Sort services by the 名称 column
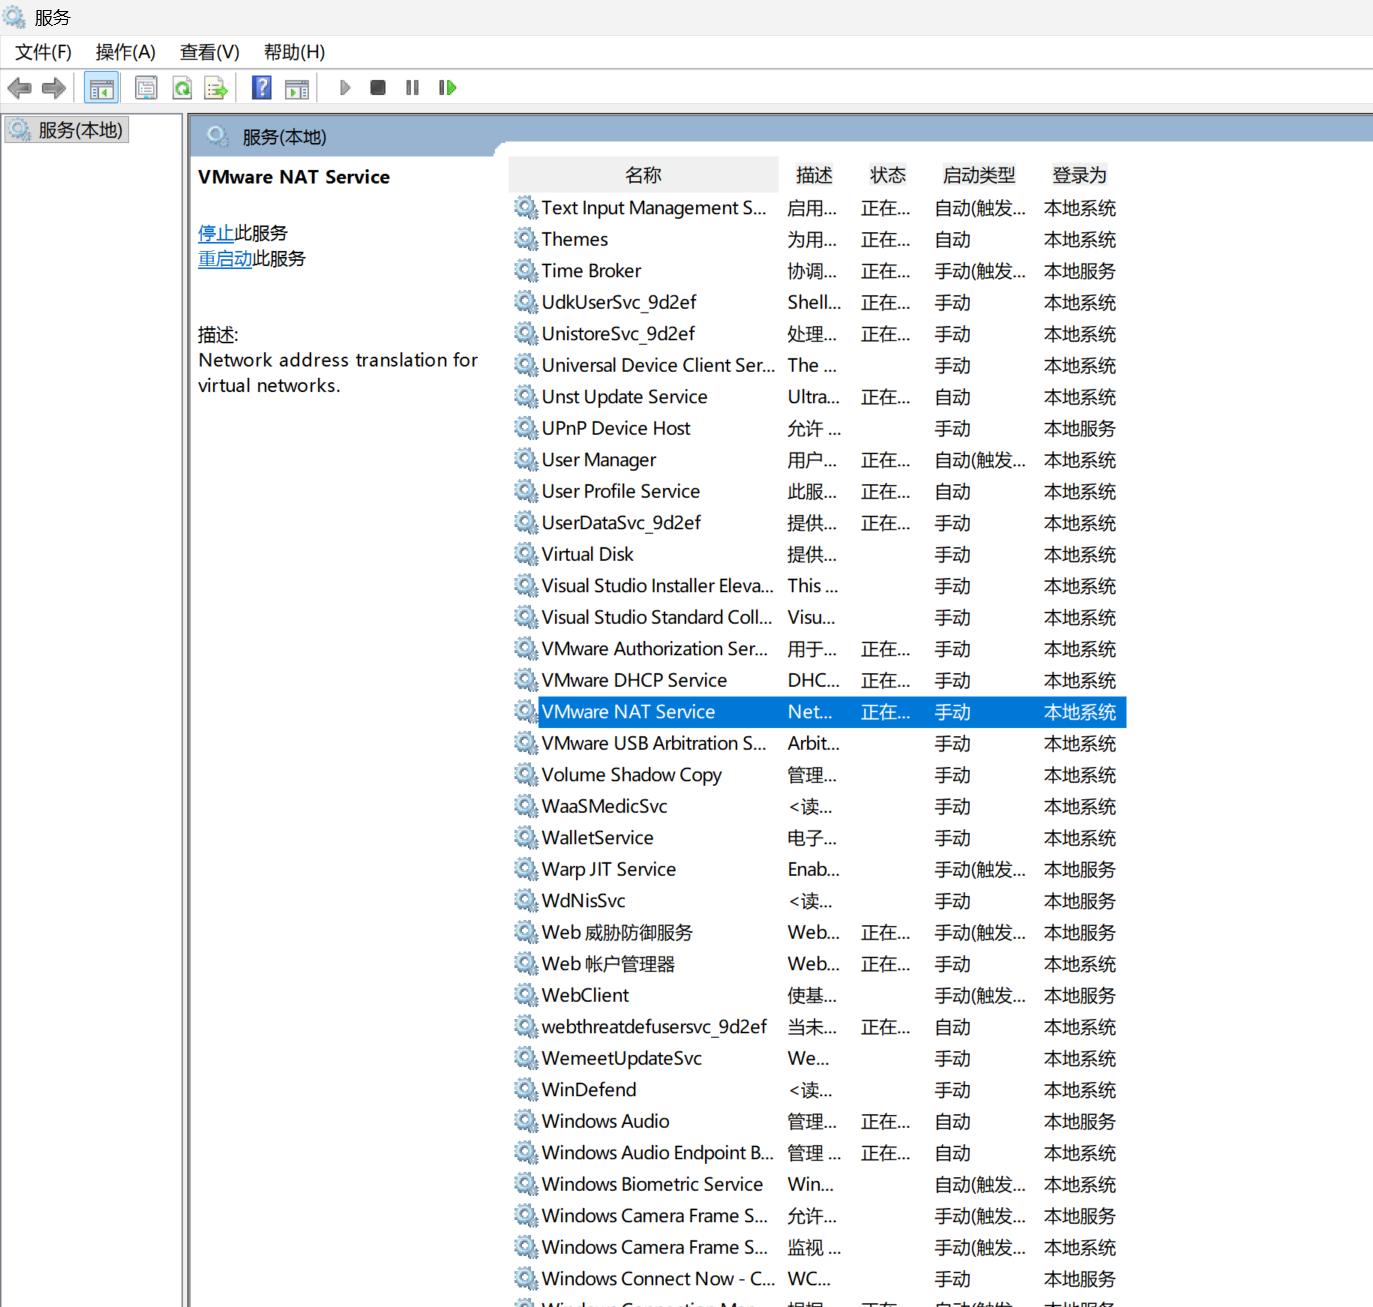Viewport: 1373px width, 1307px height. (643, 174)
